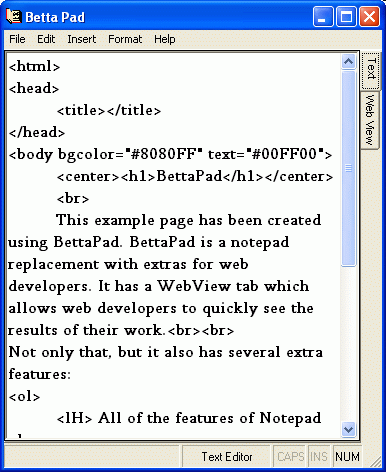Click the CAPS status indicator
Screen dimensions: 386x472
(291, 457)
